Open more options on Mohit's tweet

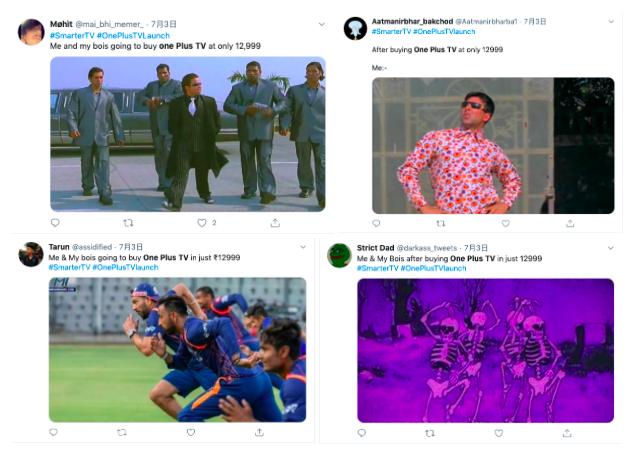321,23
